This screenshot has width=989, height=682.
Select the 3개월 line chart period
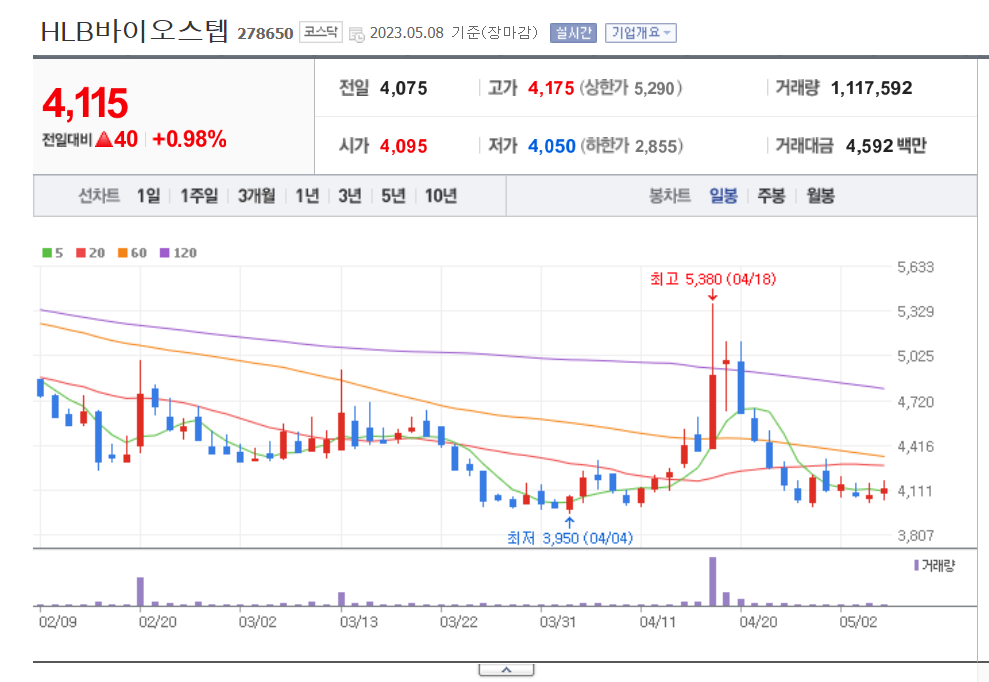pyautogui.click(x=256, y=196)
